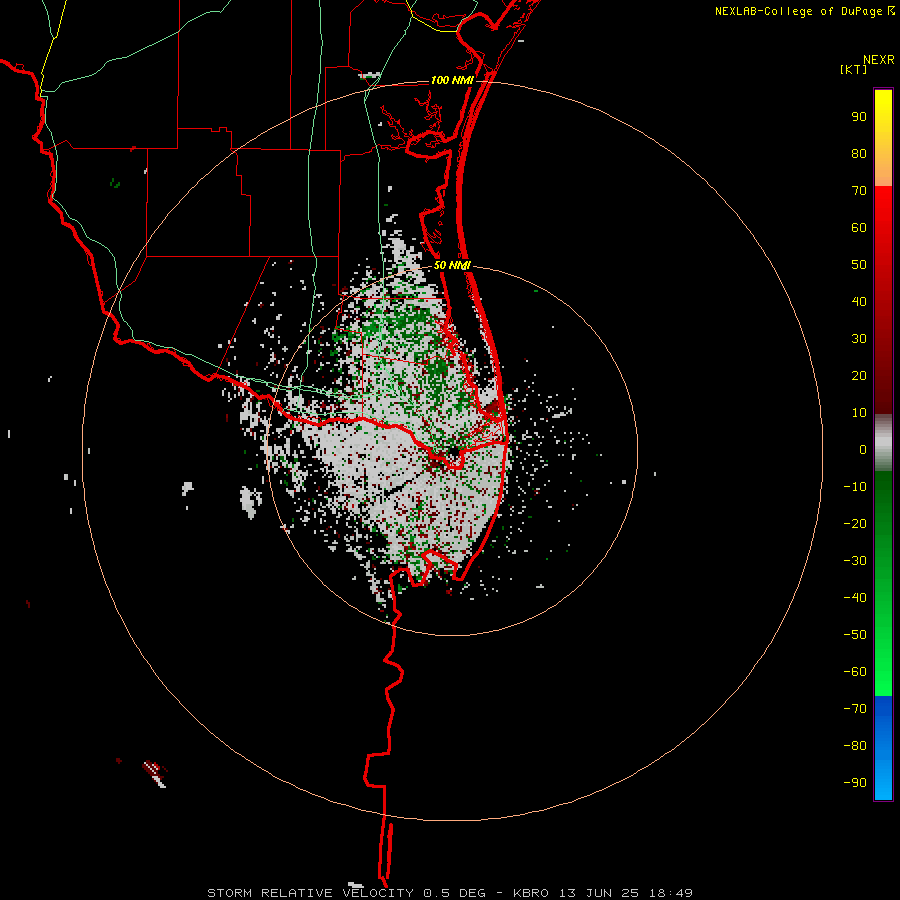This screenshot has height=900, width=900.
Task: Click the 60 knot scale value
Action: click(859, 228)
